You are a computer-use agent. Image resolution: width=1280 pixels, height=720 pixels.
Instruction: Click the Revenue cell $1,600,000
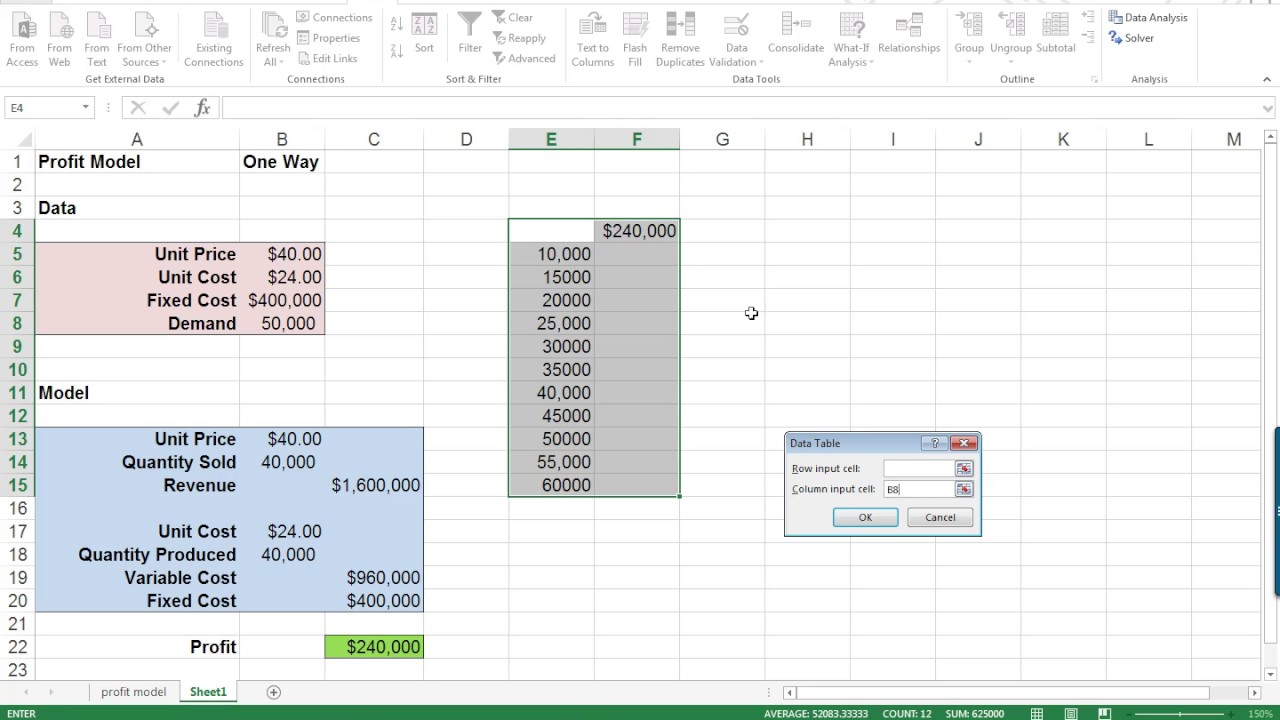pyautogui.click(x=374, y=486)
